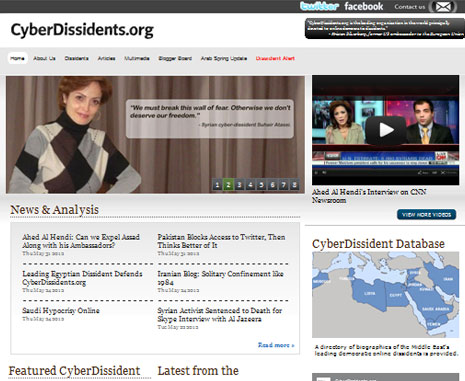
Task: Select the Home menu item
Action: (x=17, y=58)
